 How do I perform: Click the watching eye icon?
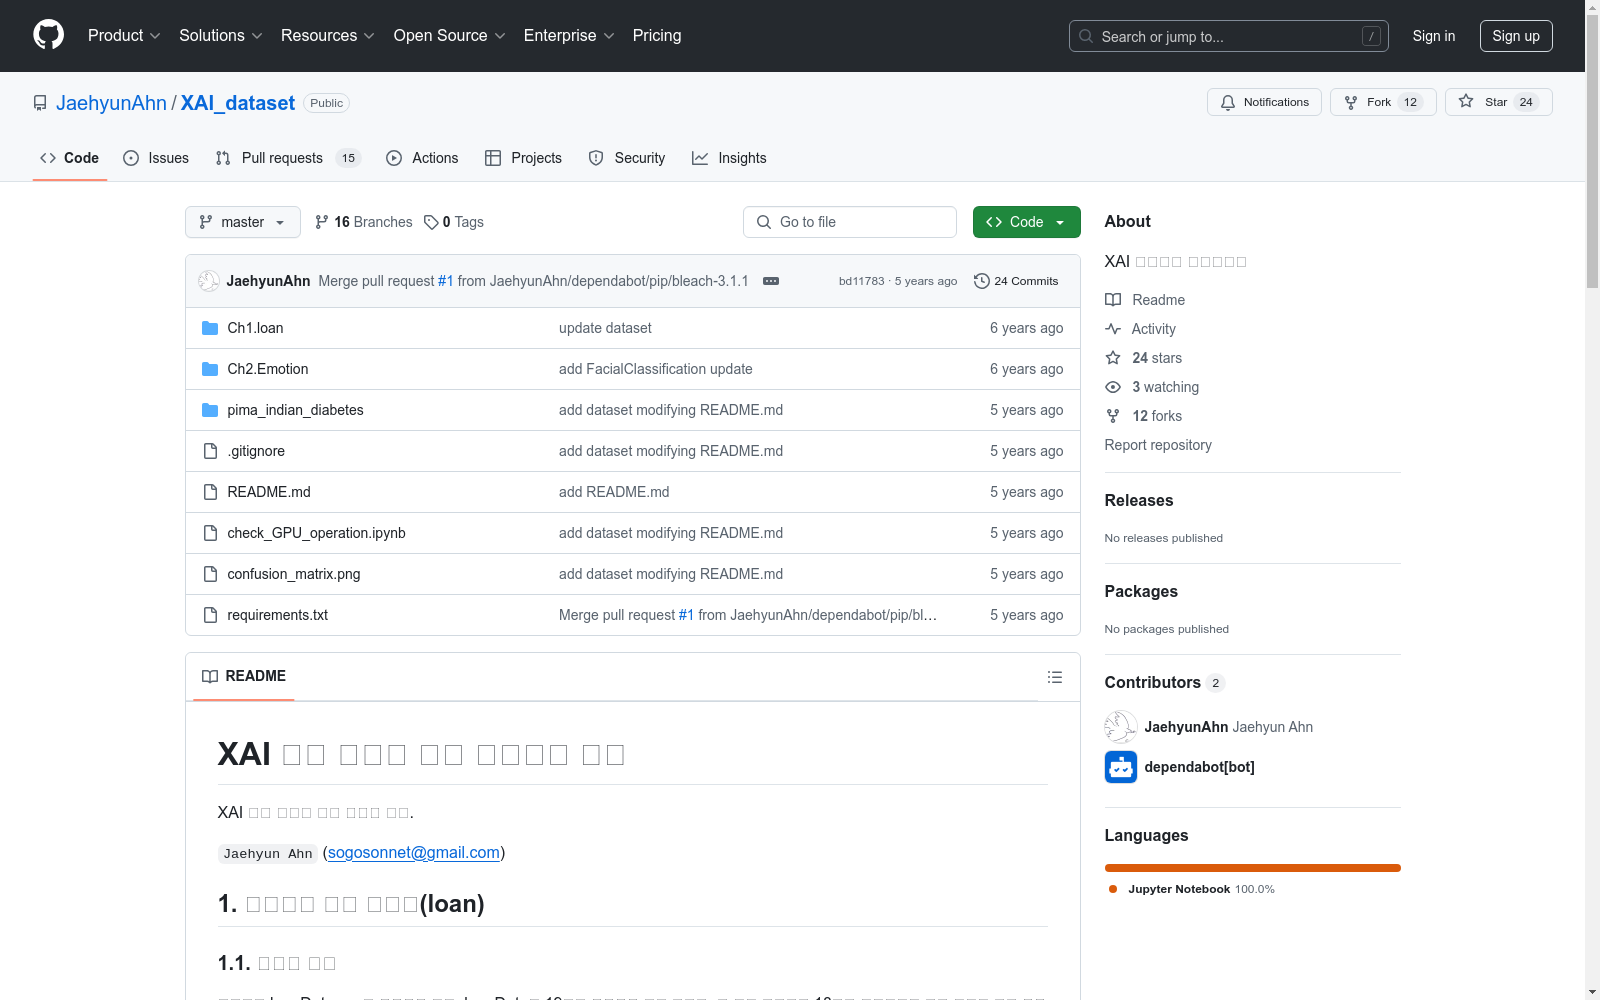(x=1113, y=387)
